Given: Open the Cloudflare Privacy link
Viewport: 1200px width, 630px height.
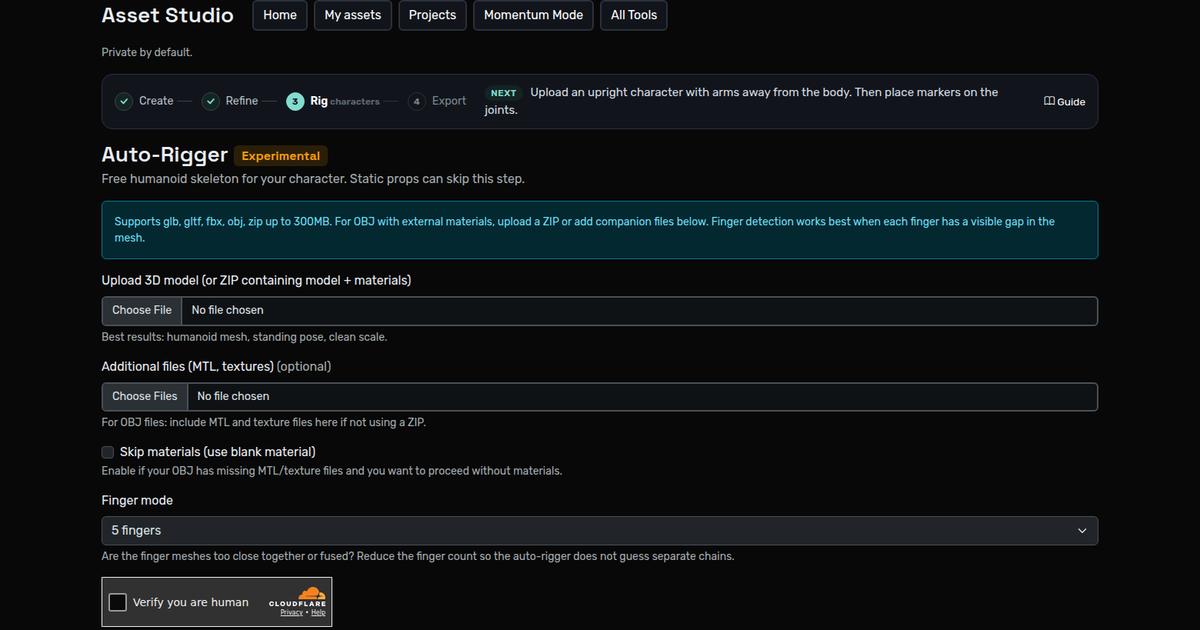Looking at the screenshot, I should pyautogui.click(x=291, y=612).
